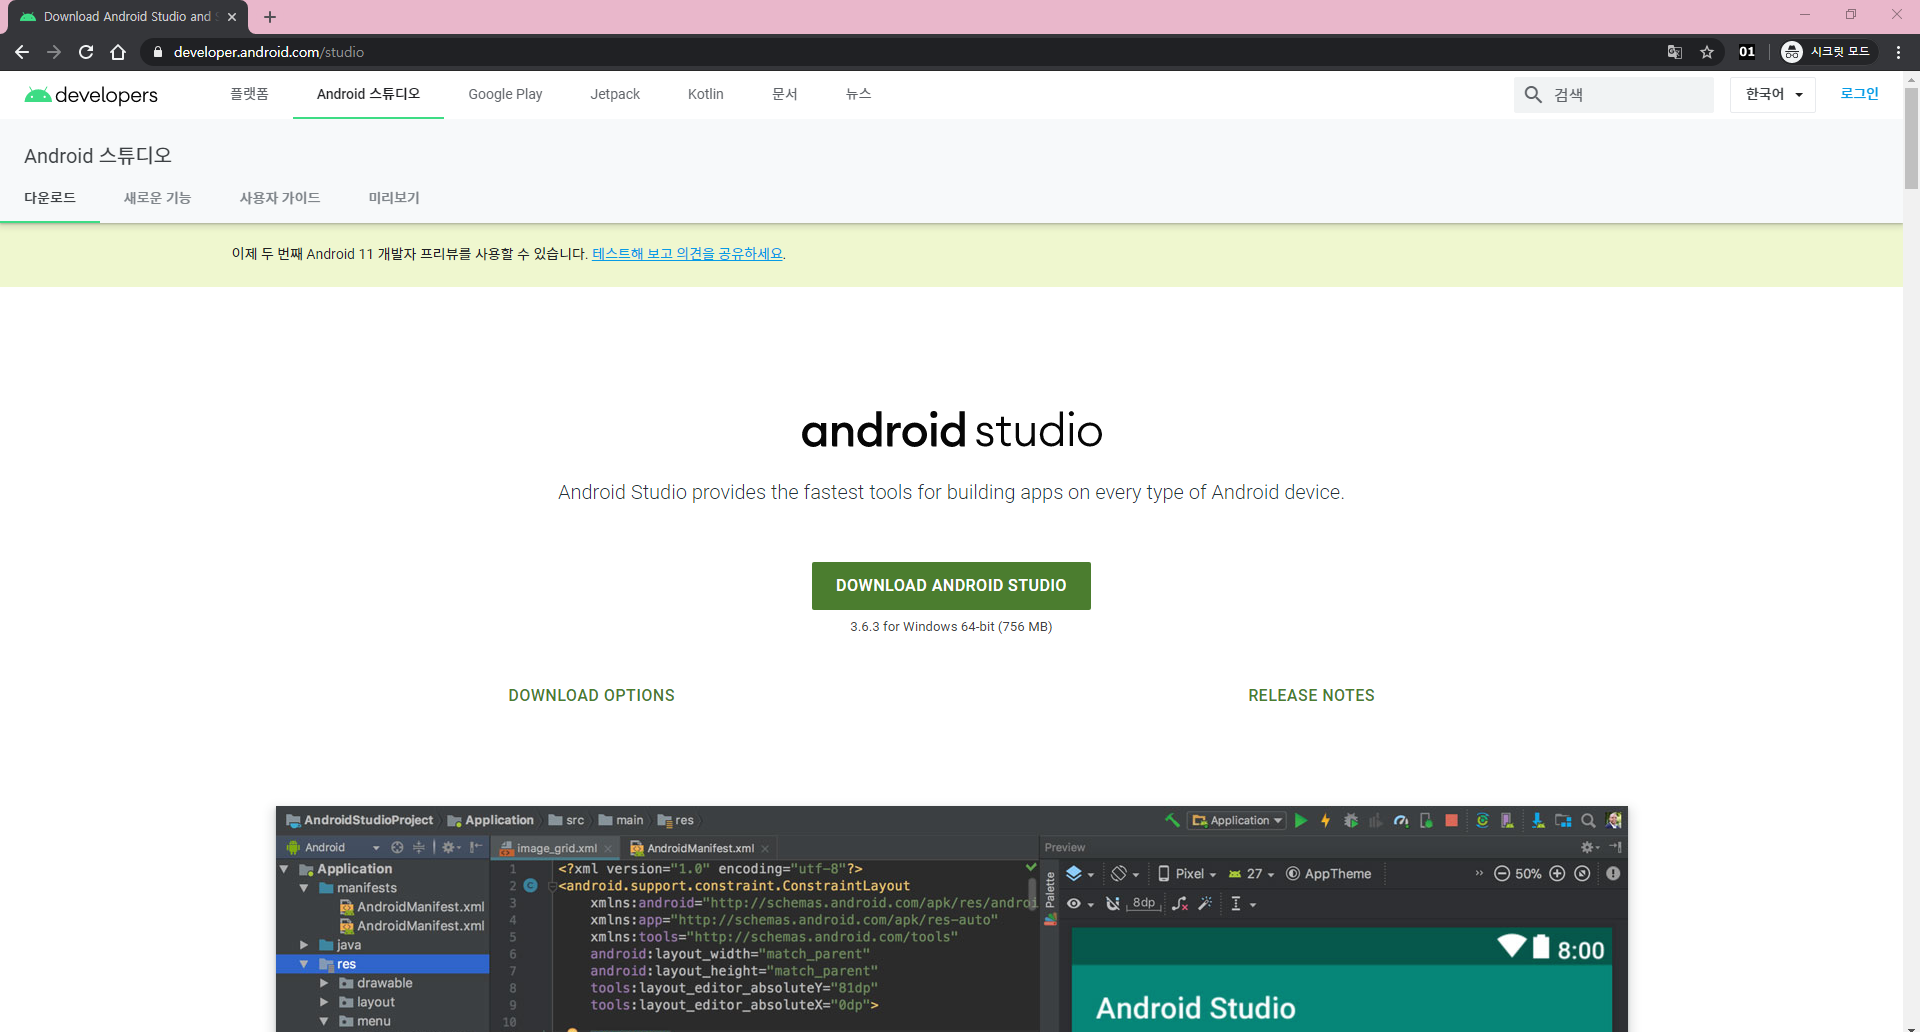The height and width of the screenshot is (1032, 1920).
Task: Select the Android 스튜디오 nav tab
Action: (368, 94)
